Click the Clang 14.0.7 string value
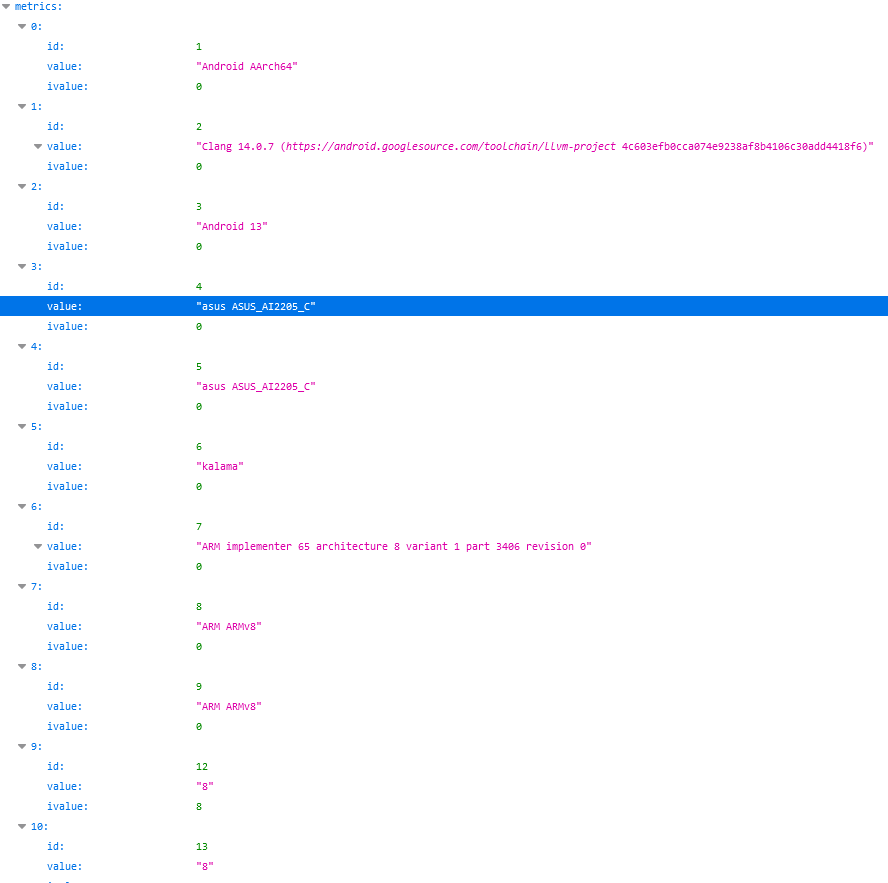888x883 pixels. [x=534, y=146]
